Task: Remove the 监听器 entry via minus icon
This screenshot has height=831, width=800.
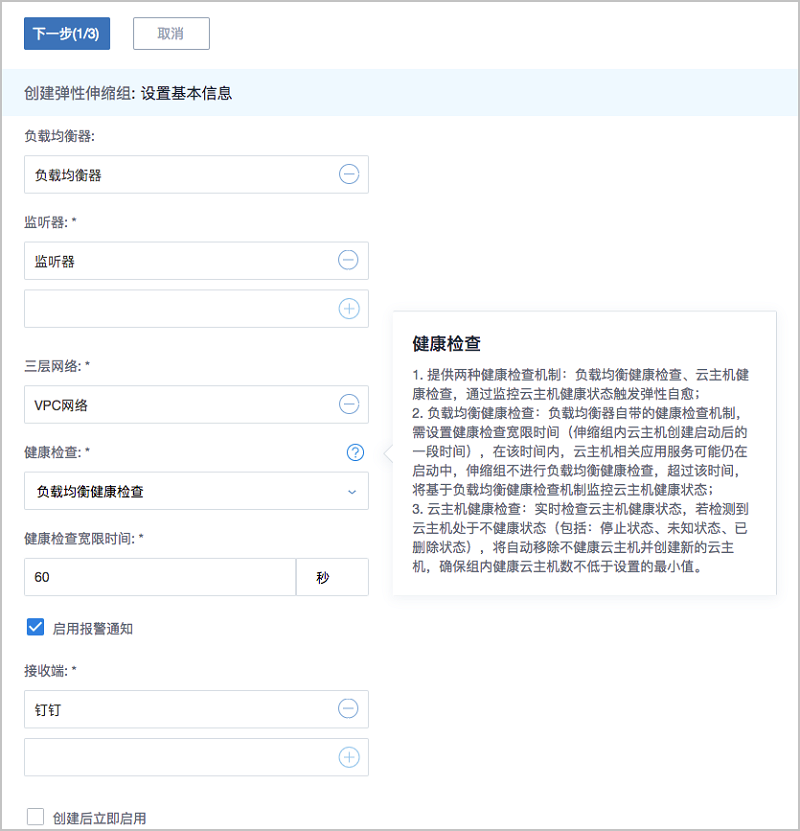Action: (348, 261)
